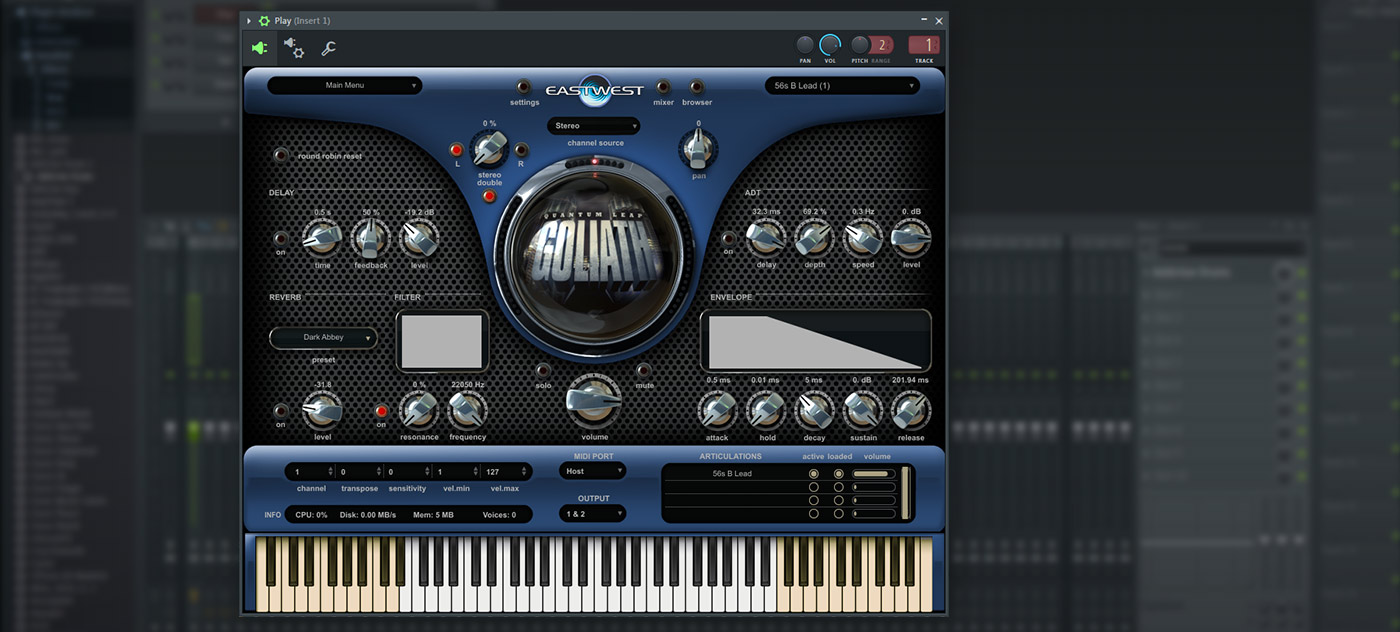Toggle the stereo double R button
Image resolution: width=1400 pixels, height=632 pixels.
[x=520, y=150]
